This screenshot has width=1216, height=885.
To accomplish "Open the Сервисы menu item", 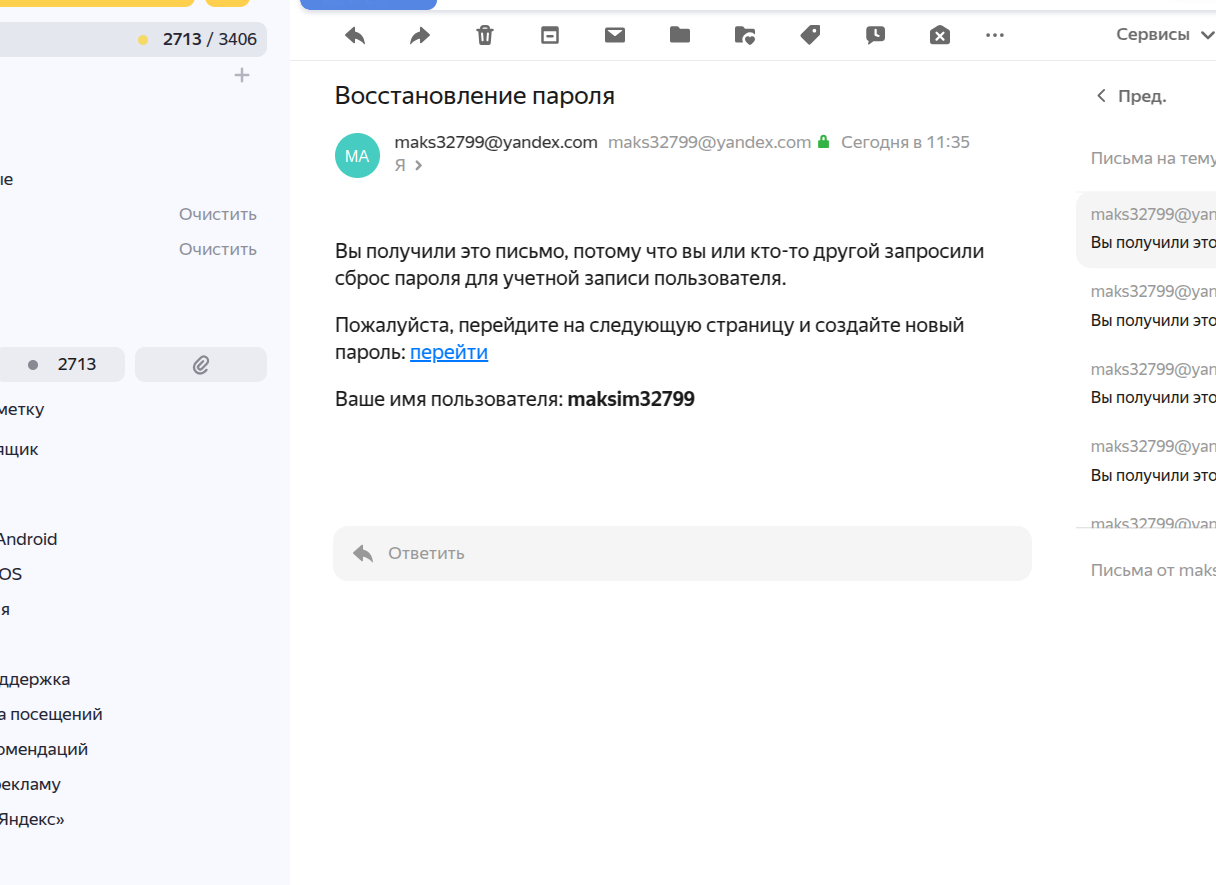I will (x=1150, y=33).
